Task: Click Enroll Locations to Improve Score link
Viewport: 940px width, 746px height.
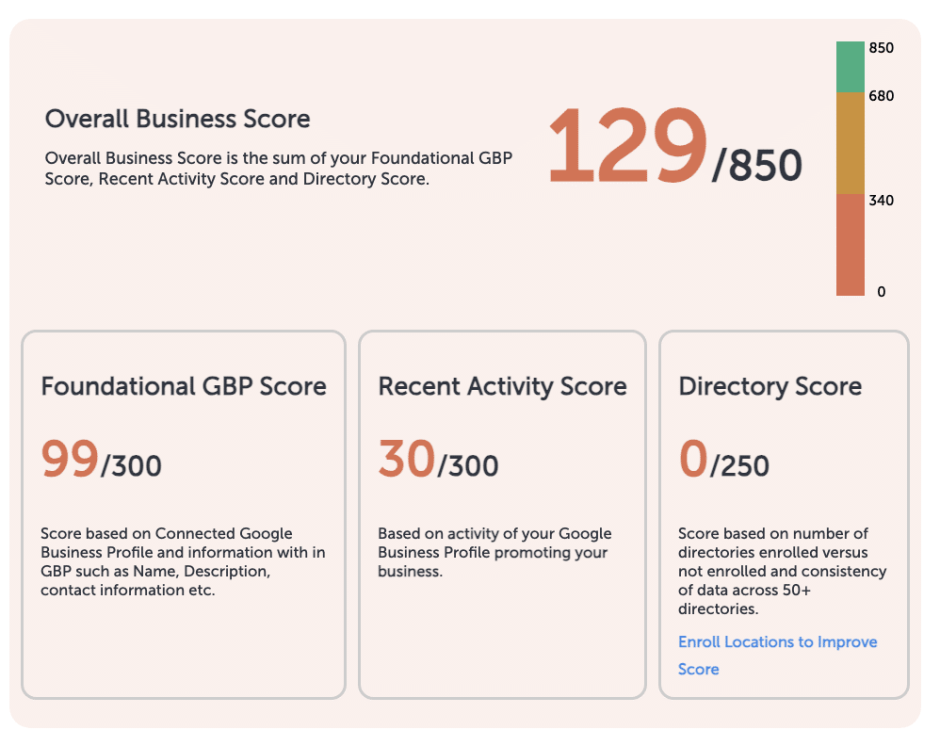Action: coord(778,655)
